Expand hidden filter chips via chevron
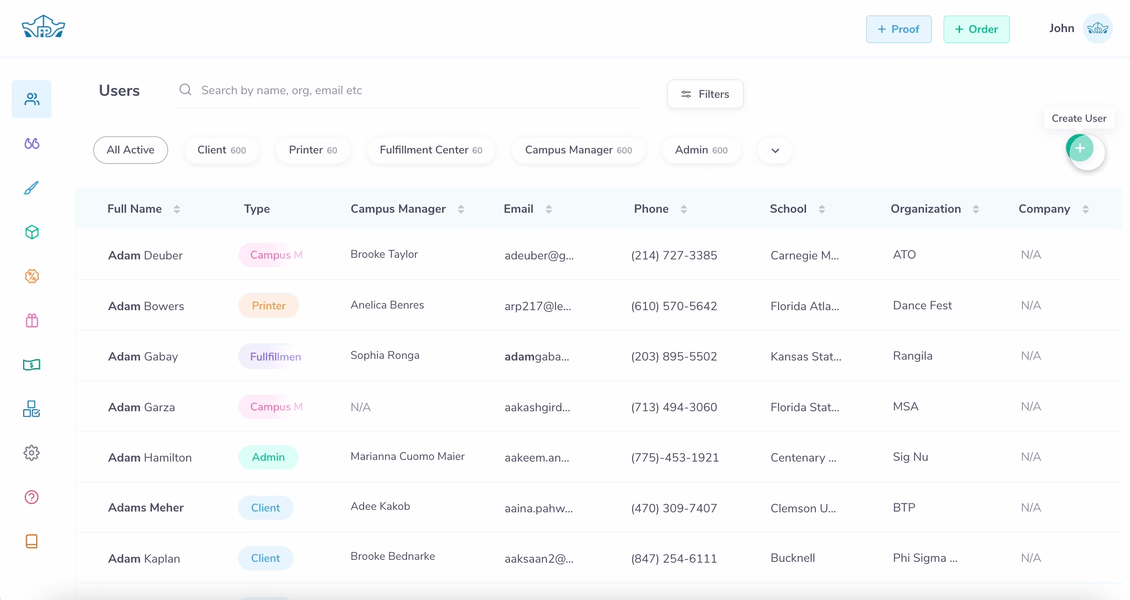 [774, 149]
